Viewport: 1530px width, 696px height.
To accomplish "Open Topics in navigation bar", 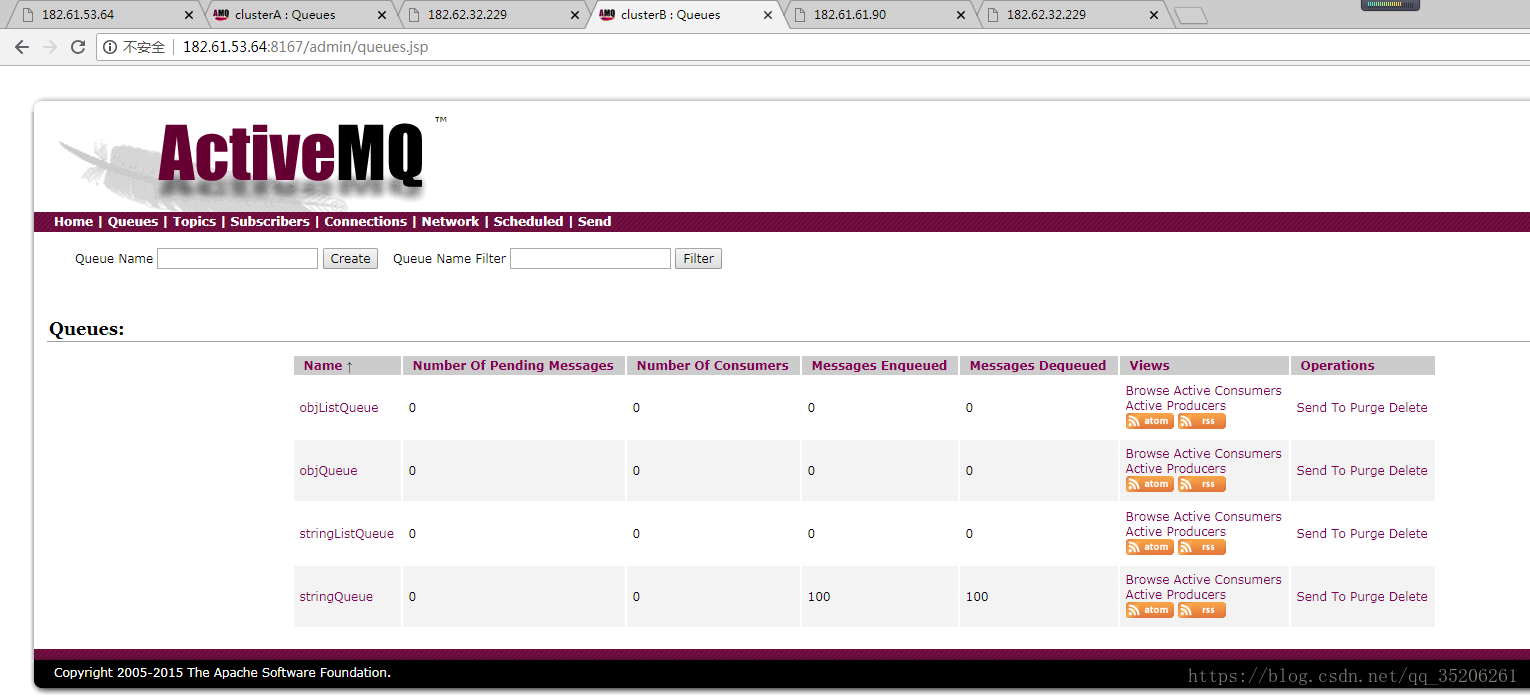I will coord(194,222).
